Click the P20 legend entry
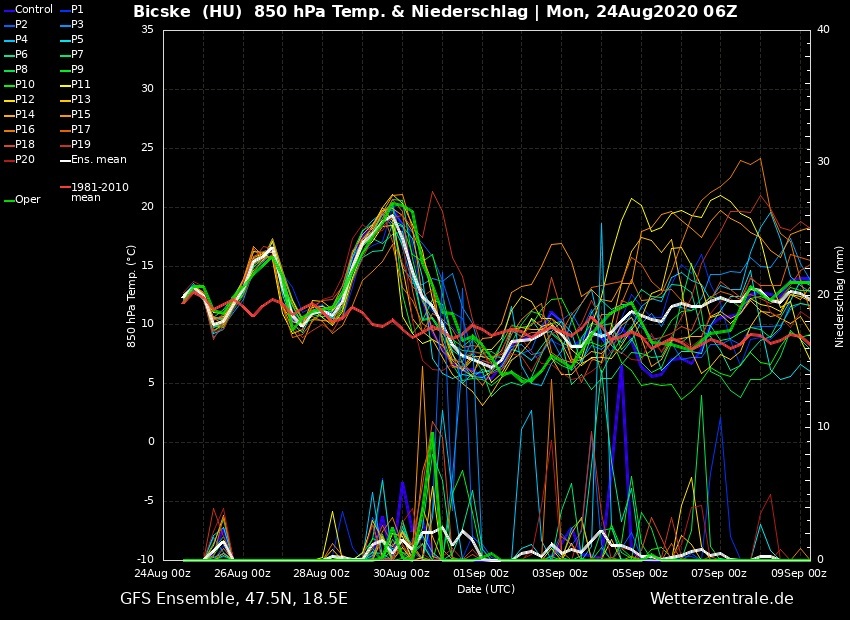Viewport: 850px width, 620px height. click(25, 159)
